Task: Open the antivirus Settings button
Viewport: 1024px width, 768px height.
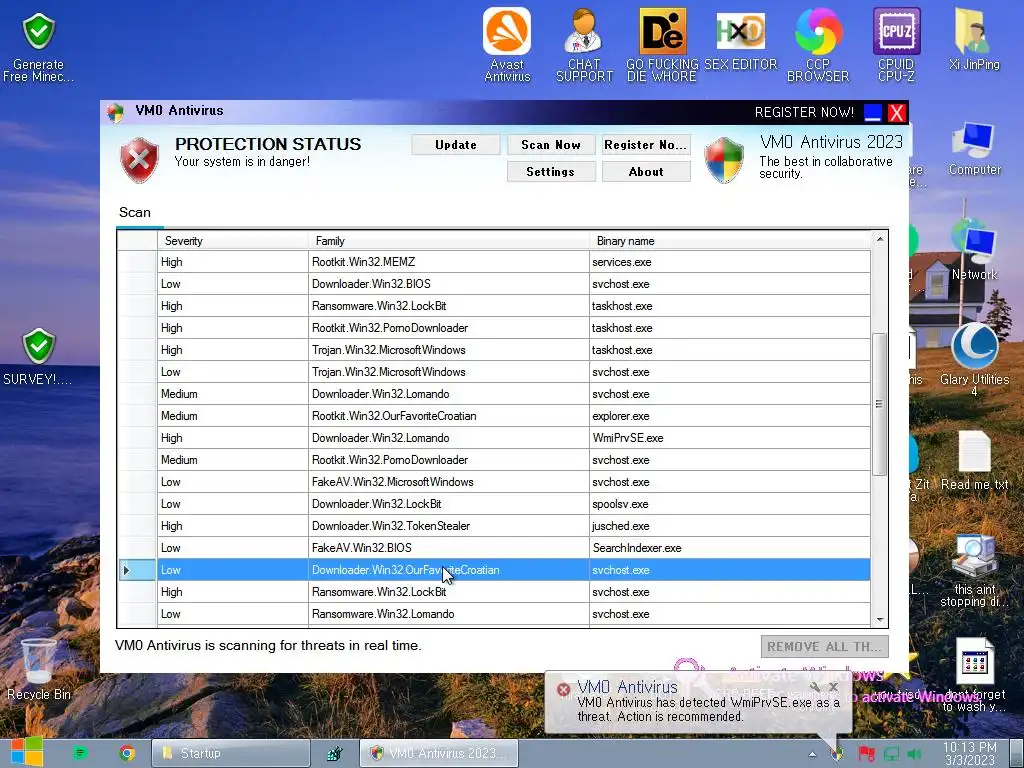Action: [551, 172]
